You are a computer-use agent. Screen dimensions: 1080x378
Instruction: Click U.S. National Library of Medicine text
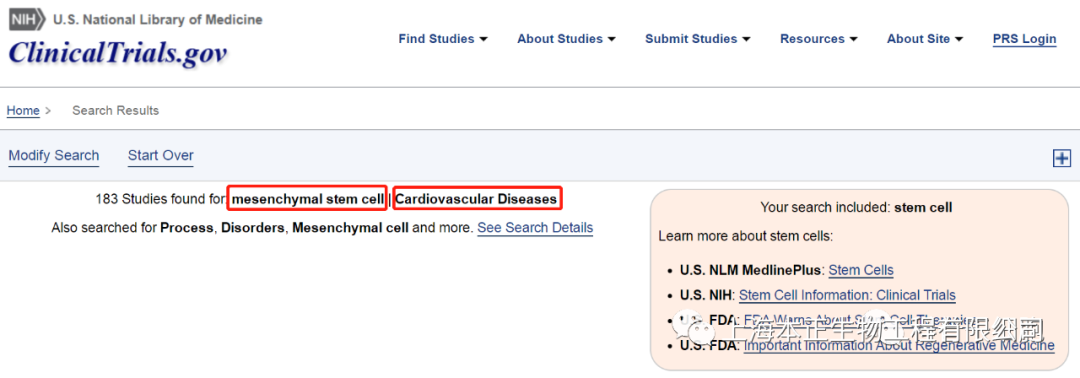coord(158,20)
